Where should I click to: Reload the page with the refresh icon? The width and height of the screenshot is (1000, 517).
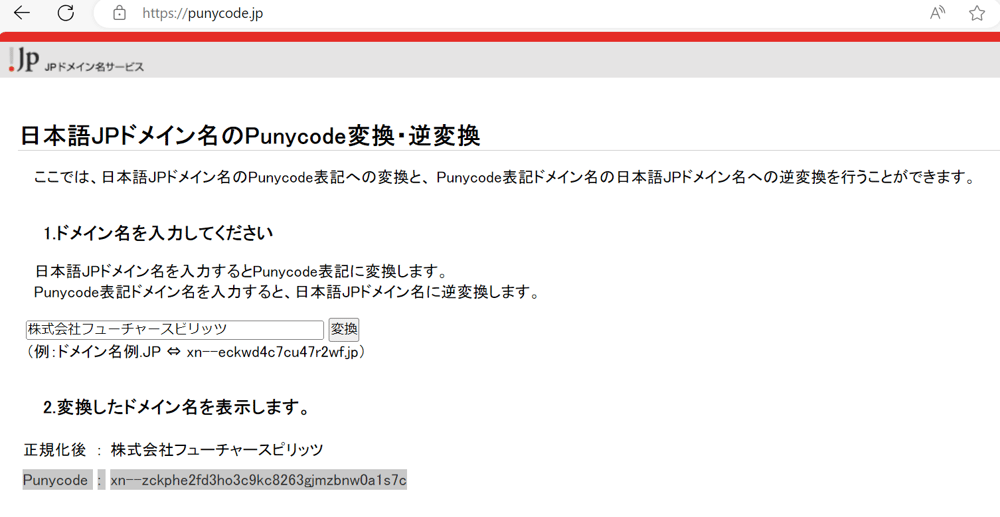click(66, 13)
